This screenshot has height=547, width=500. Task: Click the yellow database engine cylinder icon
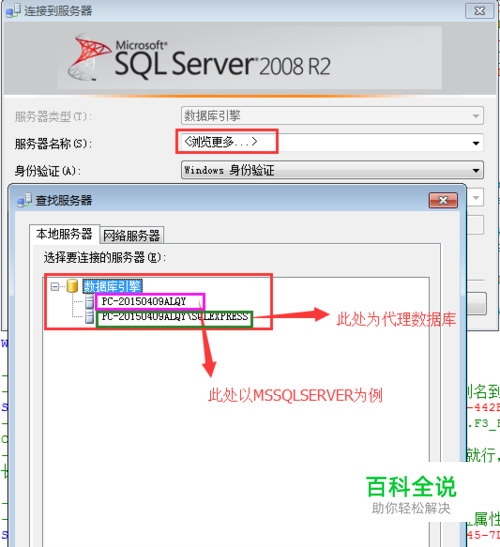click(72, 286)
